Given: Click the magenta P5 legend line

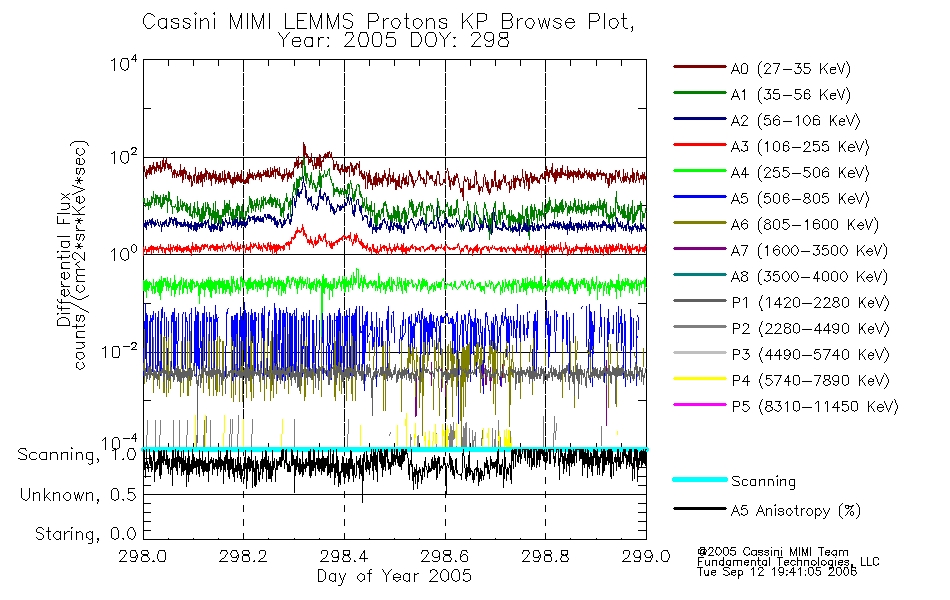Looking at the screenshot, I should tap(700, 404).
